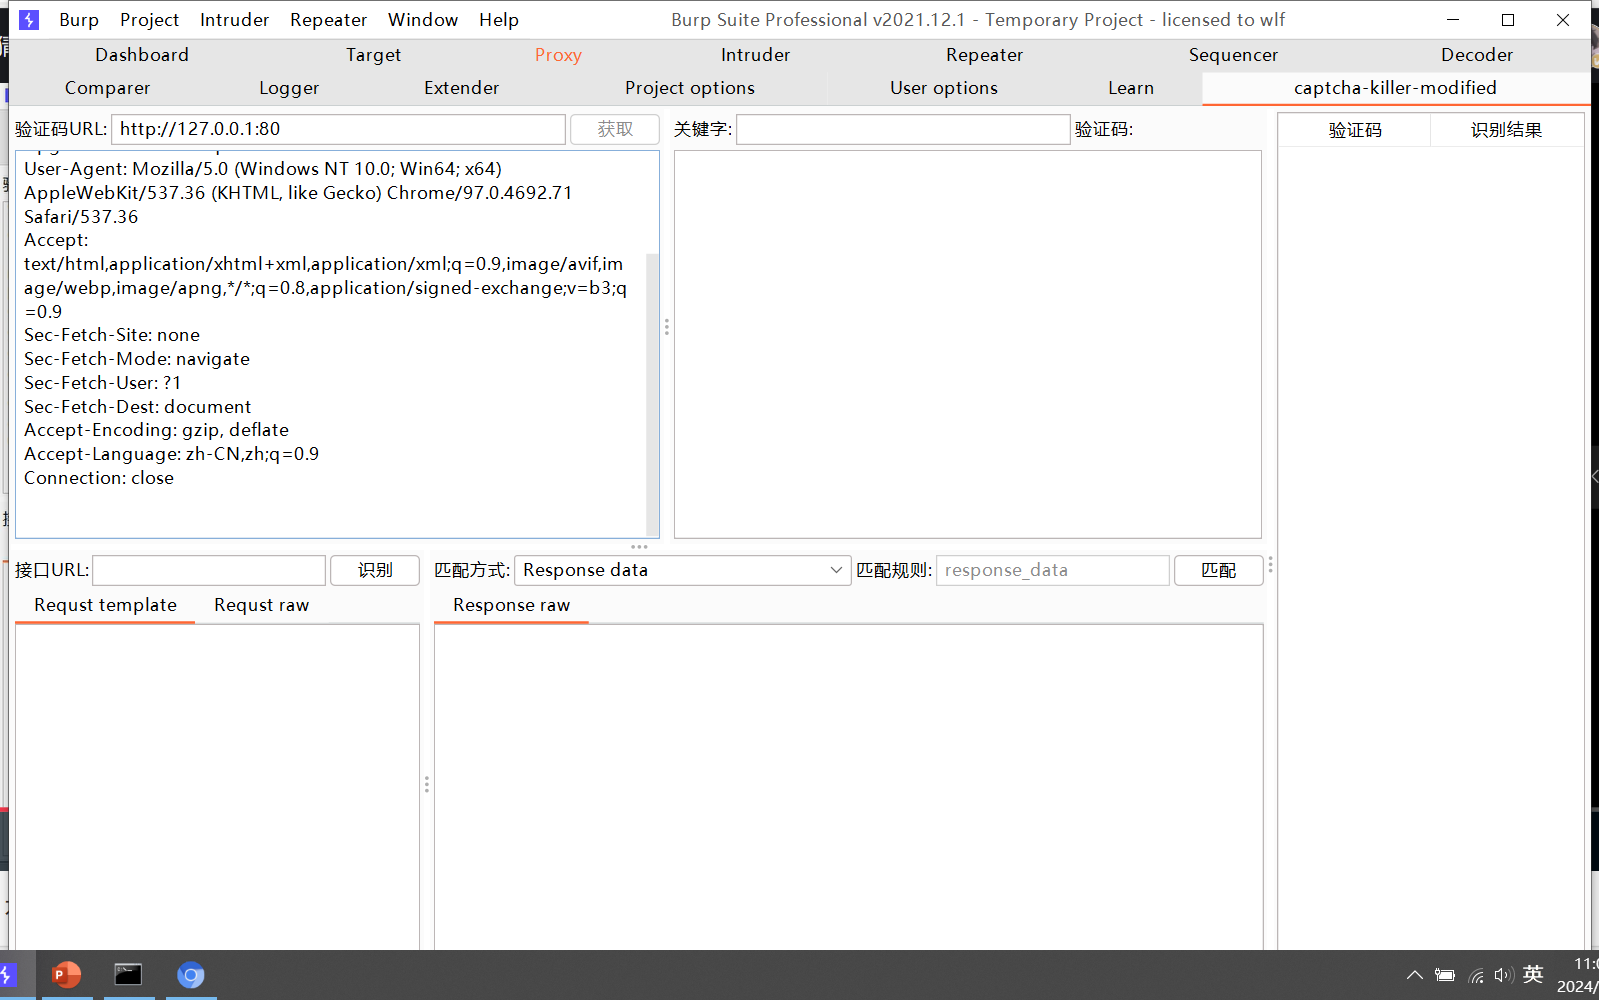Viewport: 1599px width, 1000px height.
Task: Open the Project options tab
Action: (690, 88)
